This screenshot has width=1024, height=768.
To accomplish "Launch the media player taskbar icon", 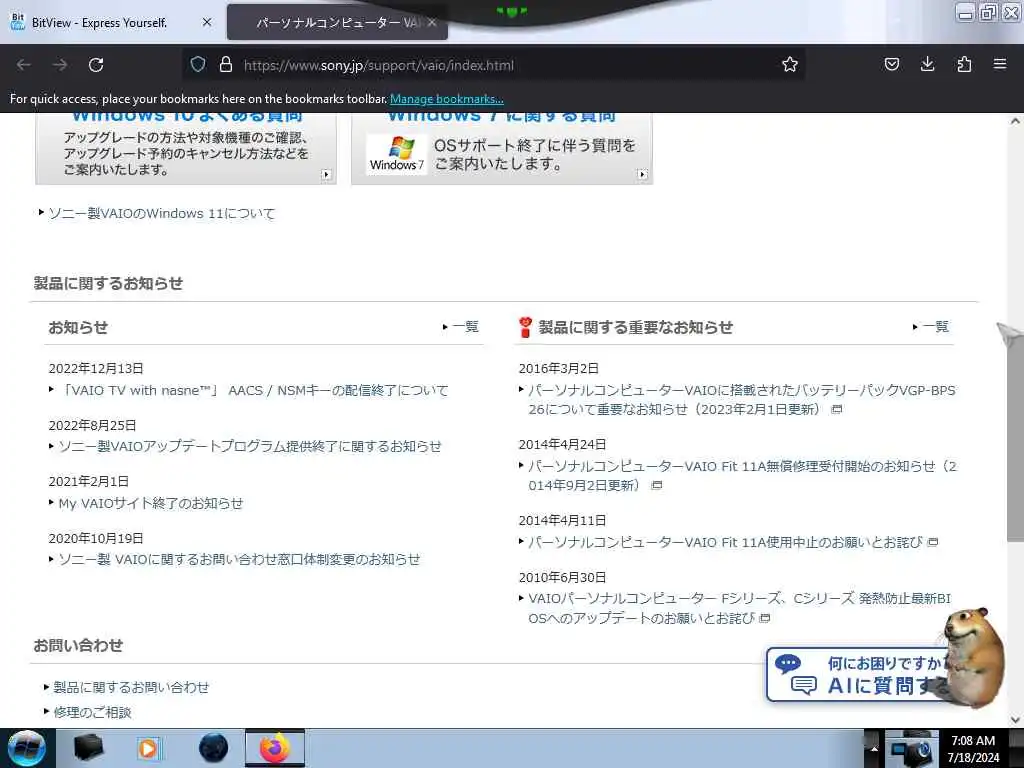I will pos(148,748).
